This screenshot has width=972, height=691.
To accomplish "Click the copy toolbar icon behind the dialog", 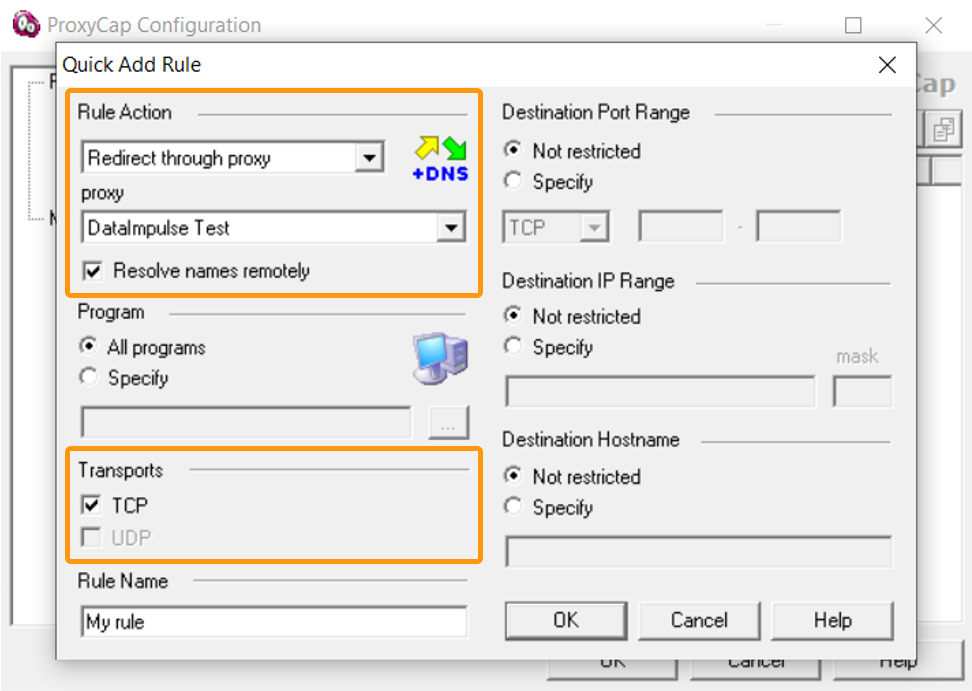I will click(x=943, y=130).
